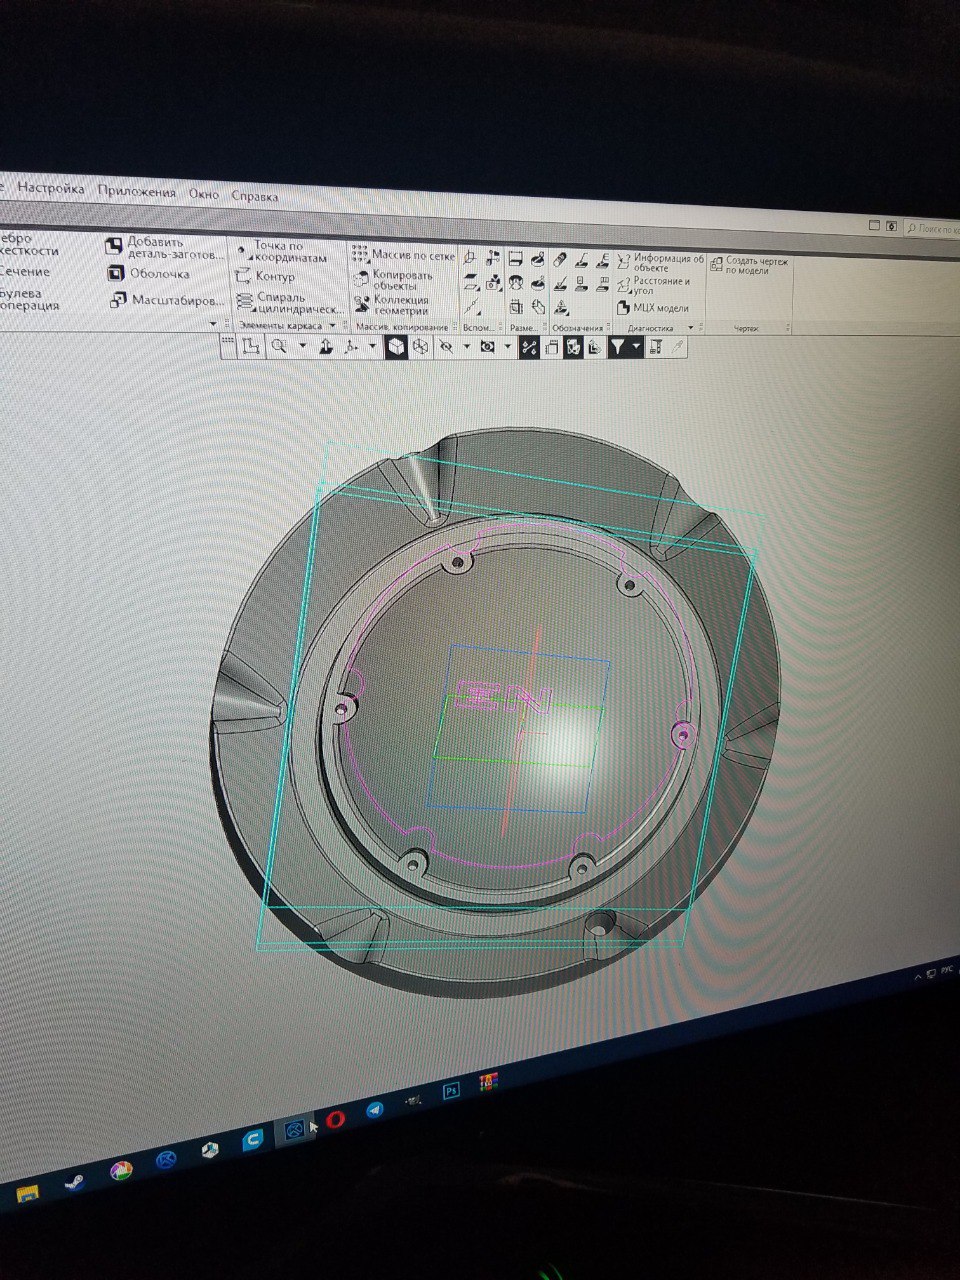Click the zoom magnifier tool
960x1280 pixels.
279,346
